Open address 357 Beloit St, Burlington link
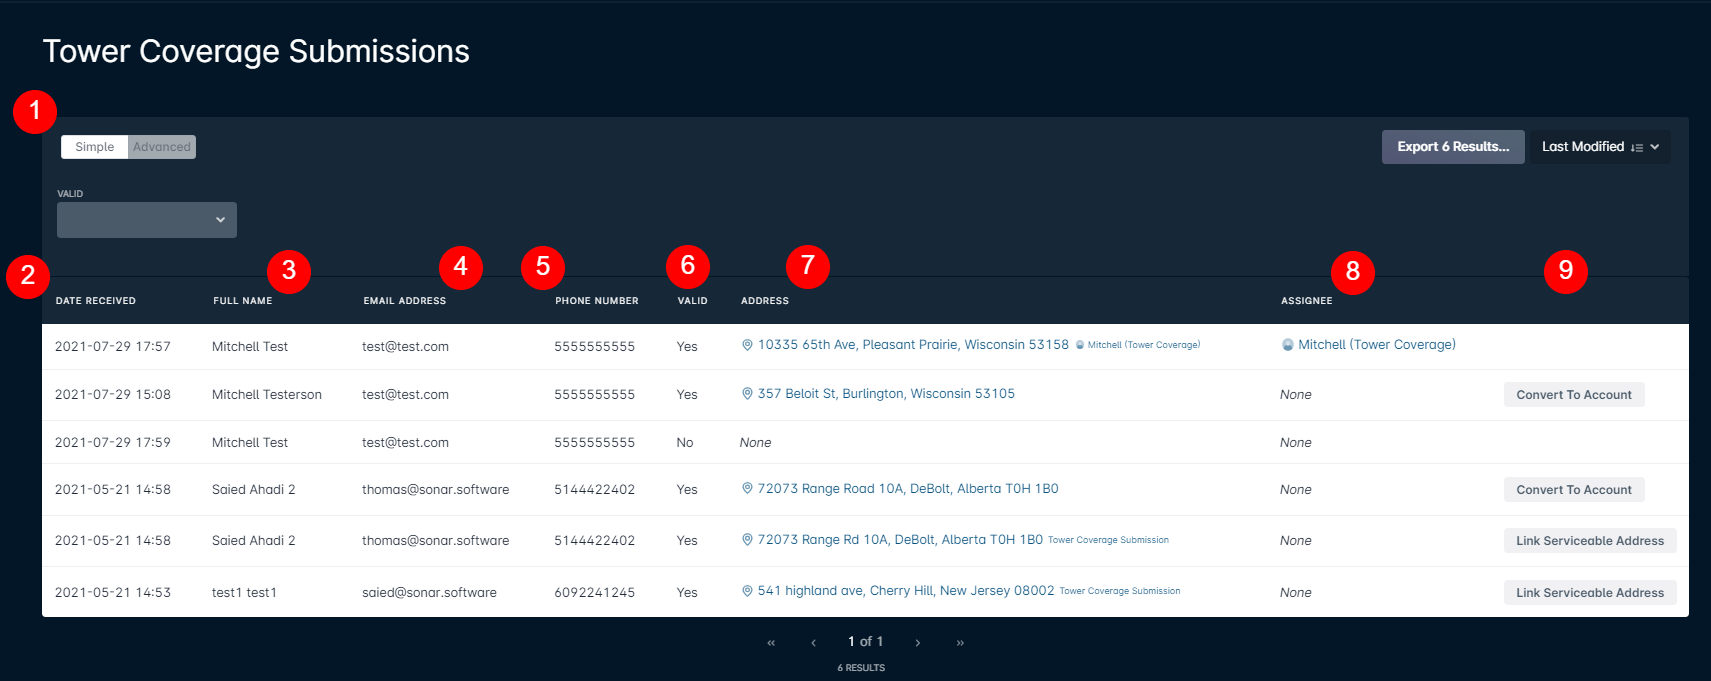1711x681 pixels. [886, 394]
